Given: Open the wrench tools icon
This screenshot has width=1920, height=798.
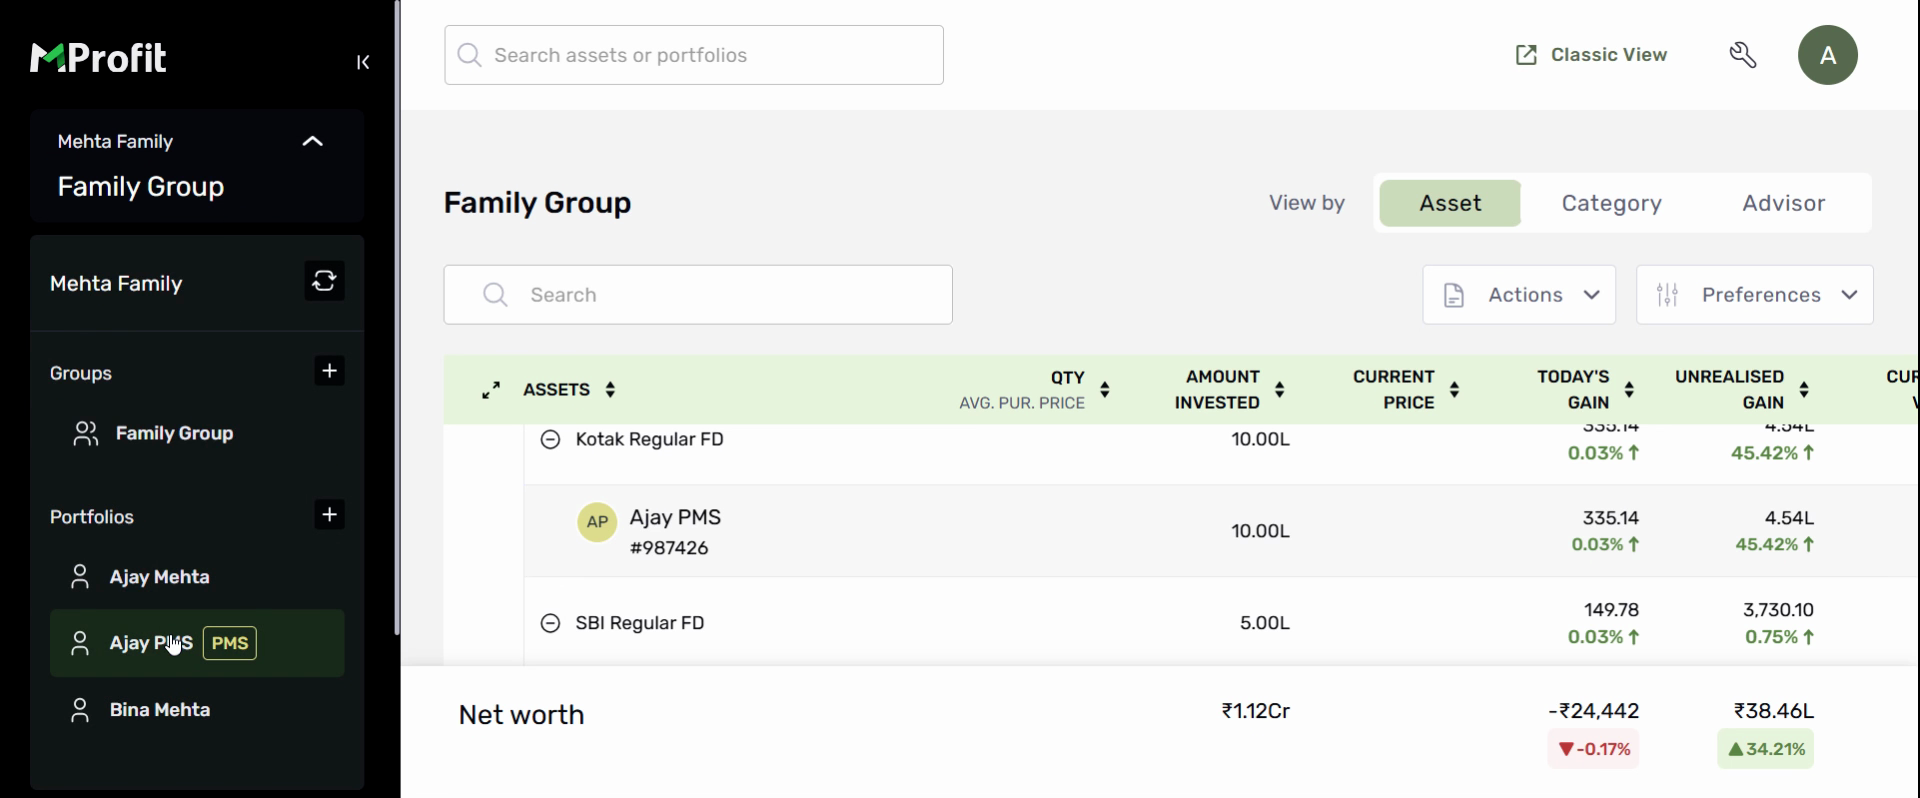Looking at the screenshot, I should point(1743,55).
